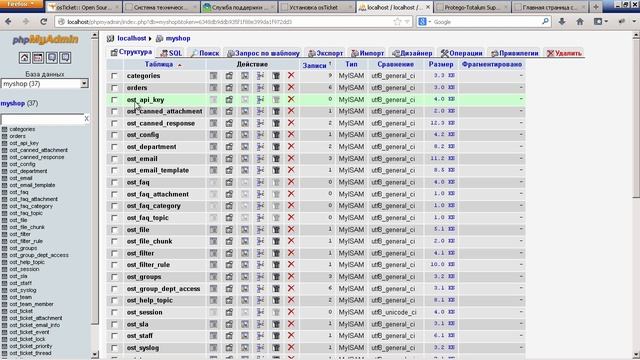Switch to the SQL tab
Screen dimensions: 640x360
171,53
